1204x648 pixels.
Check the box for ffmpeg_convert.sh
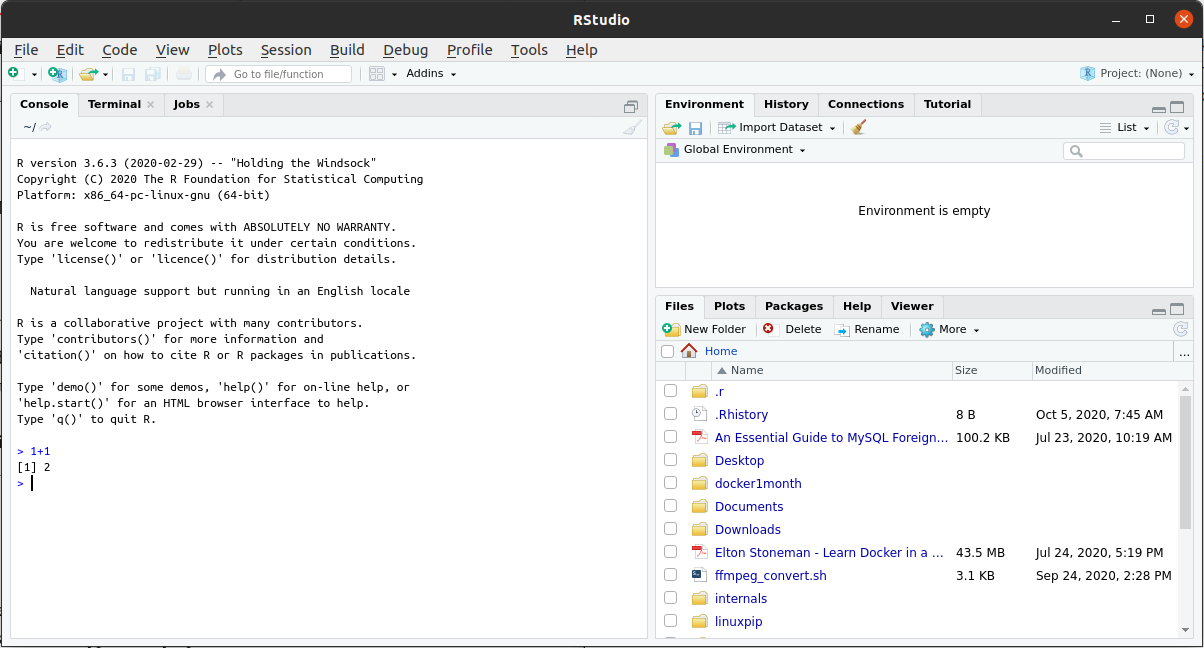tap(670, 575)
